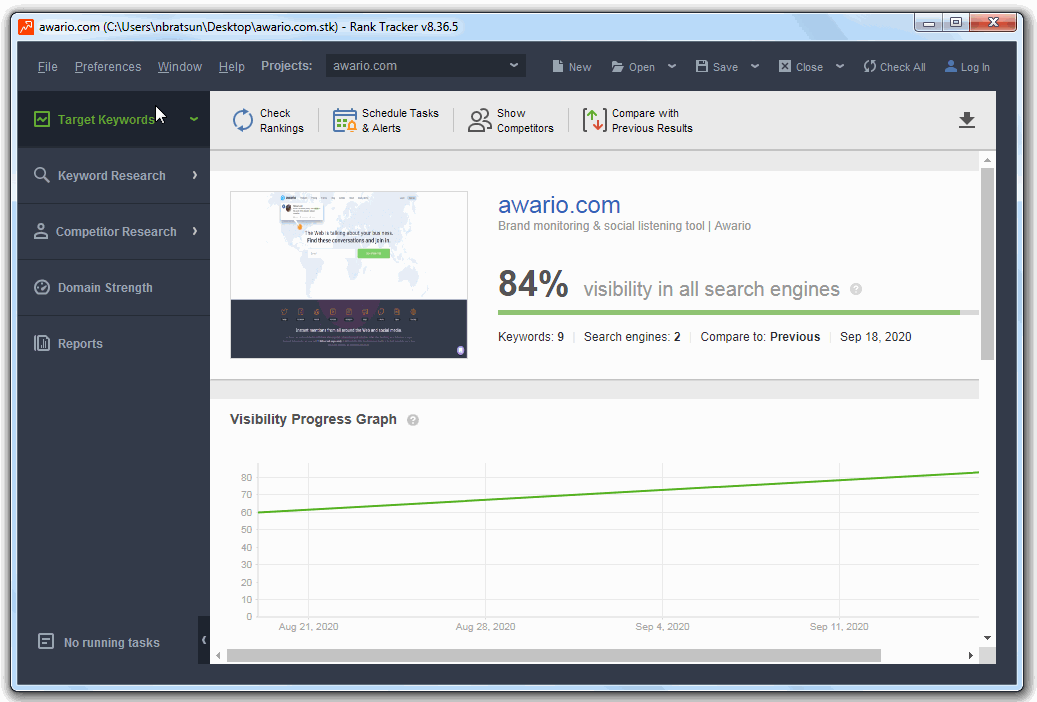1037x702 pixels.
Task: Click the vertical scrollbar thumb
Action: click(987, 263)
